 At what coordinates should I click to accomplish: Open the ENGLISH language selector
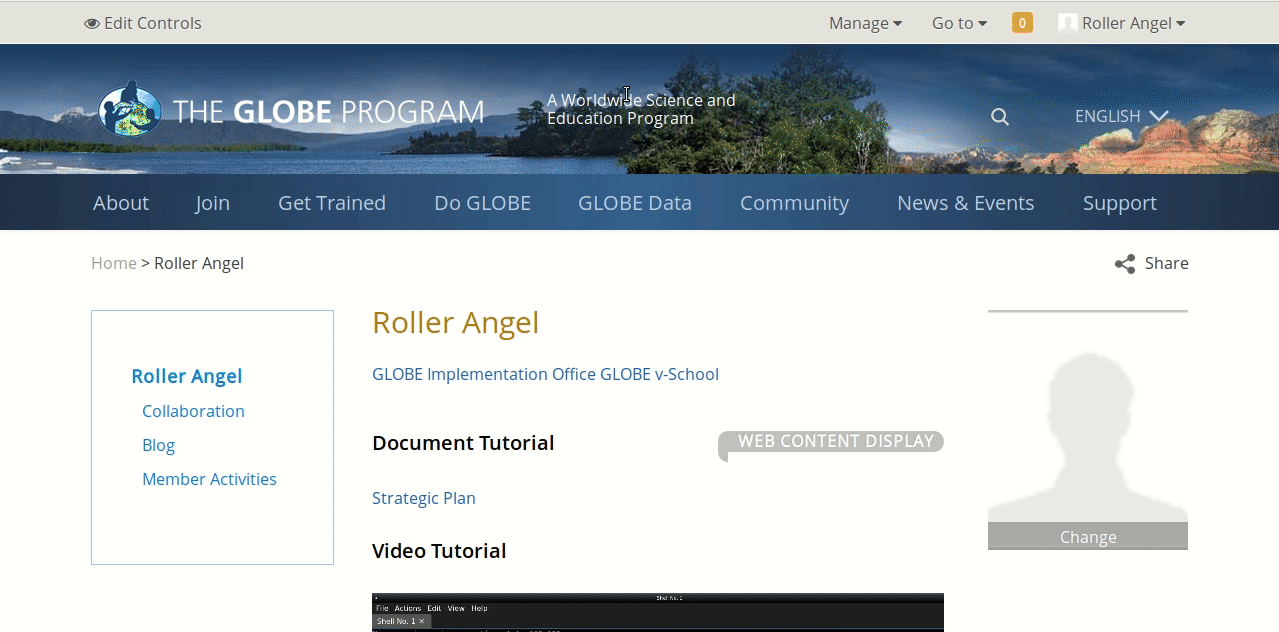[x=1121, y=116]
